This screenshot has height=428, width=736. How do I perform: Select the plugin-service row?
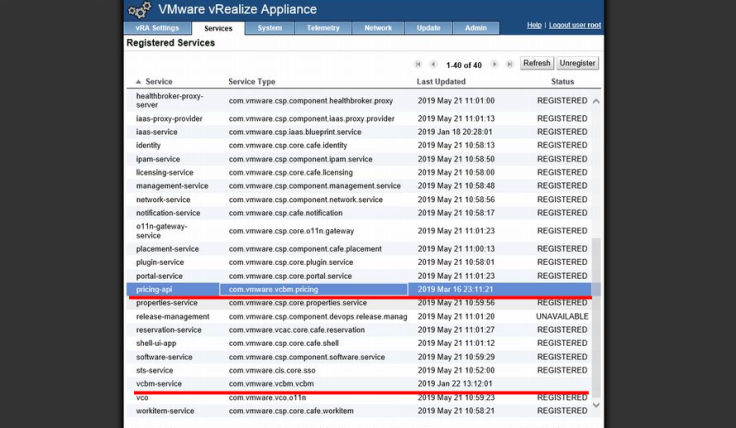coord(359,262)
